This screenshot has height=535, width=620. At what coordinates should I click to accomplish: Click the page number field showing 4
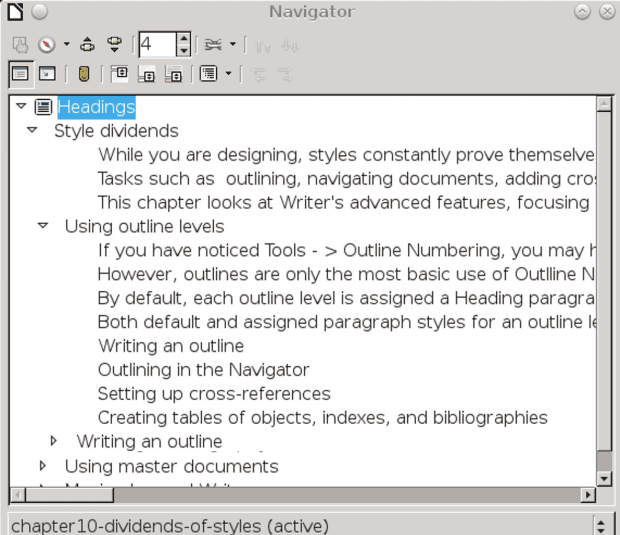pyautogui.click(x=157, y=44)
